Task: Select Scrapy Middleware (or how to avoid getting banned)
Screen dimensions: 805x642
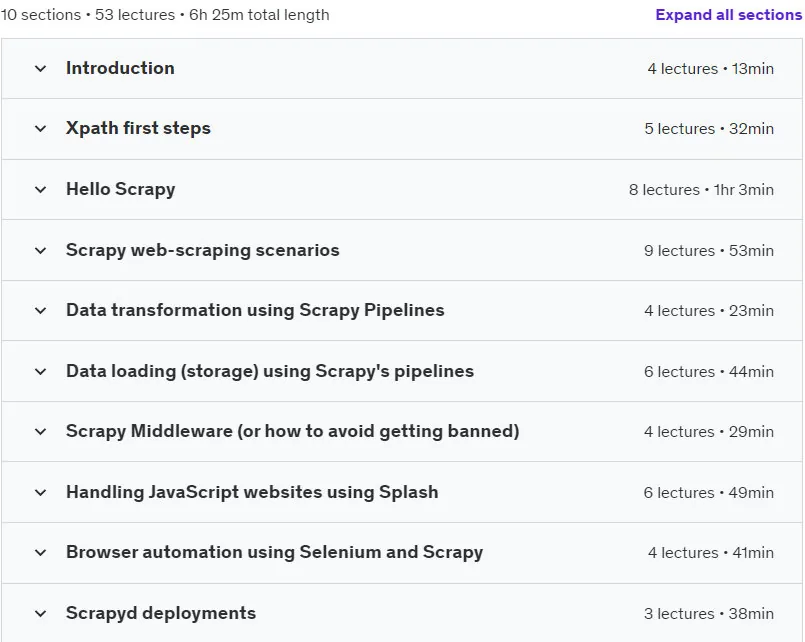Action: 293,431
